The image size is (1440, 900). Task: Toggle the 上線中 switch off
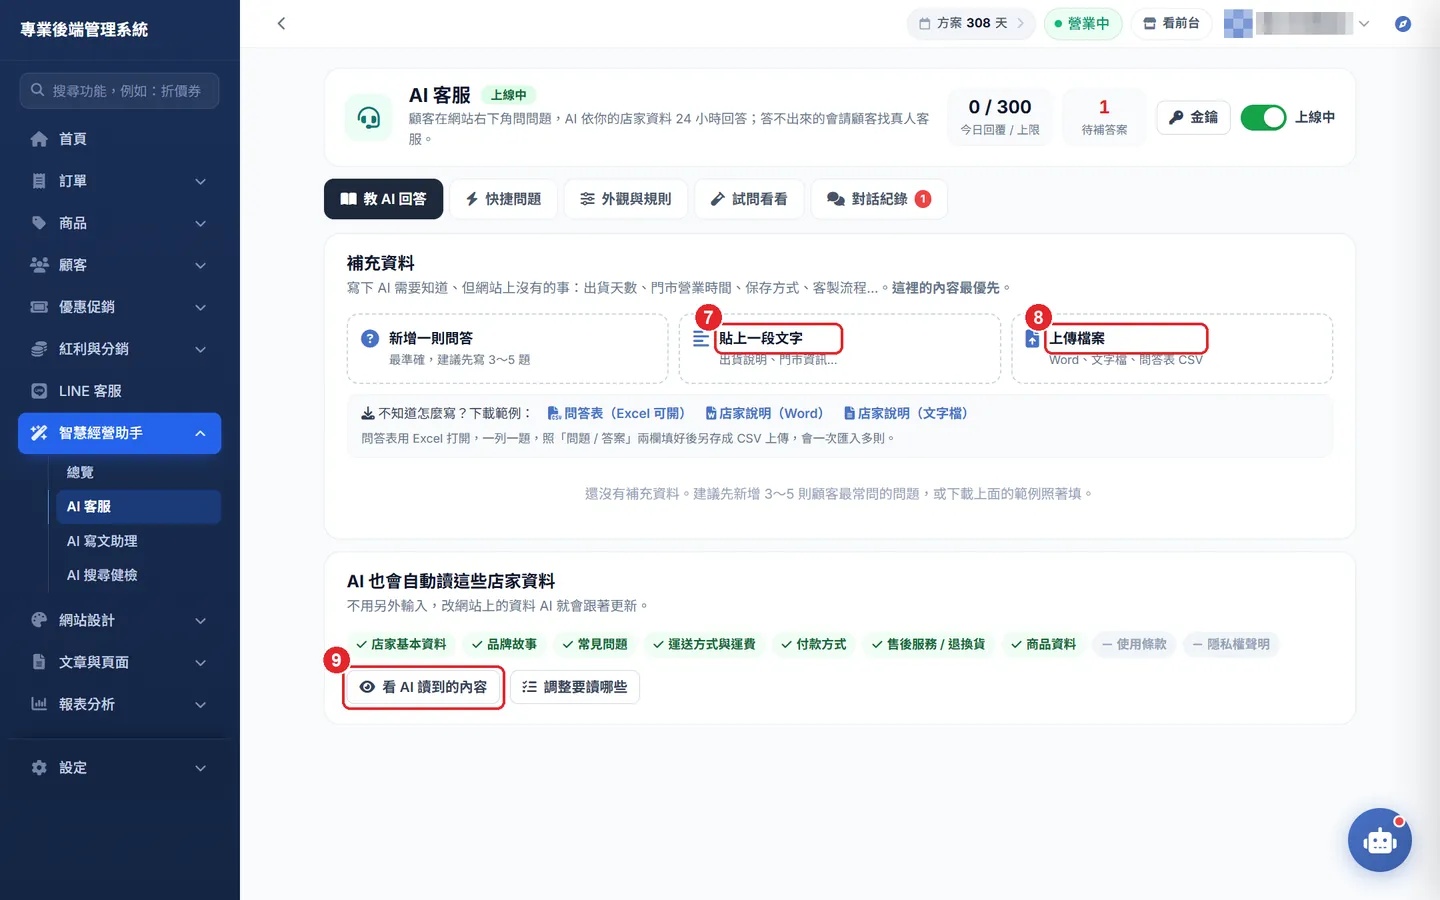click(1263, 117)
